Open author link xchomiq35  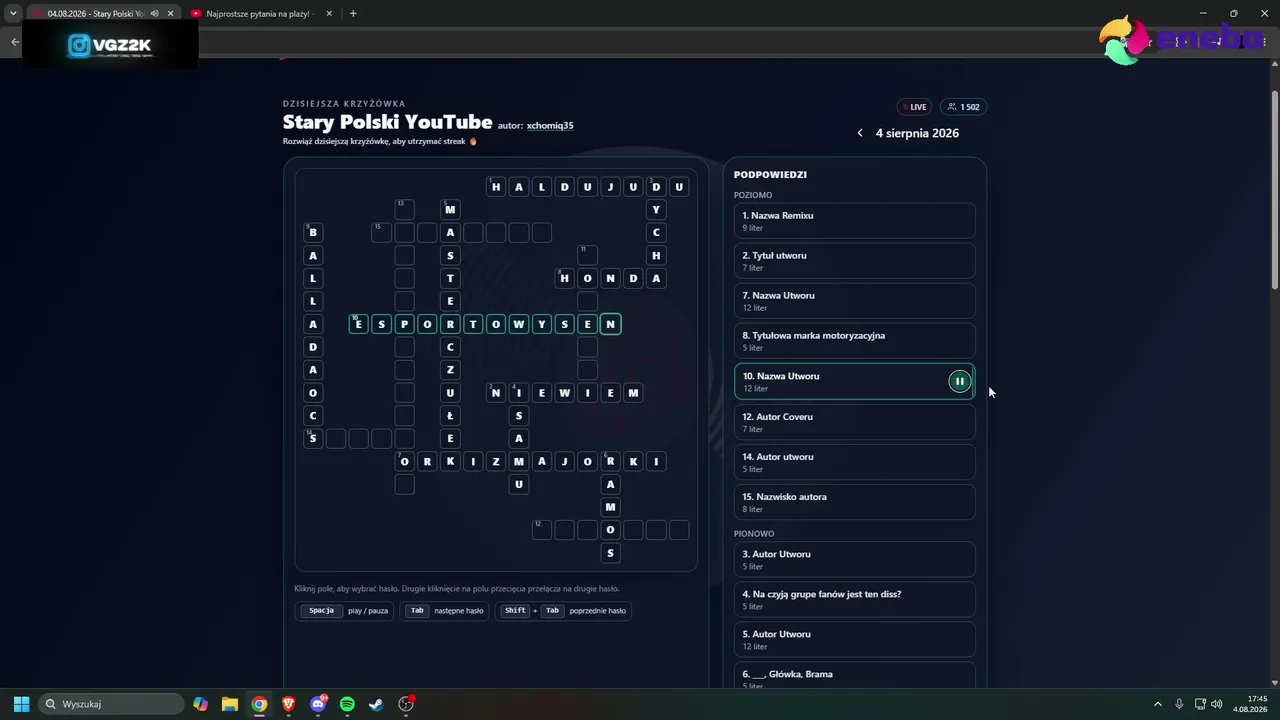[x=550, y=126]
